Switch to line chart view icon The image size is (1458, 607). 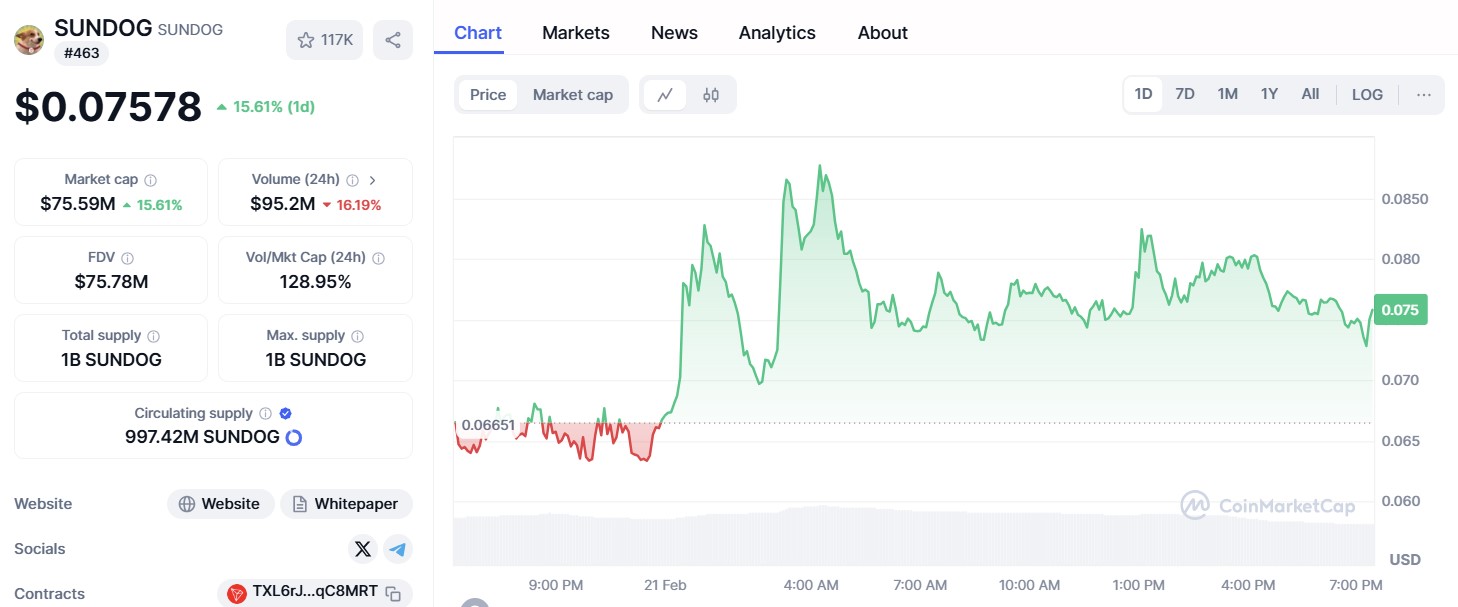pyautogui.click(x=665, y=95)
